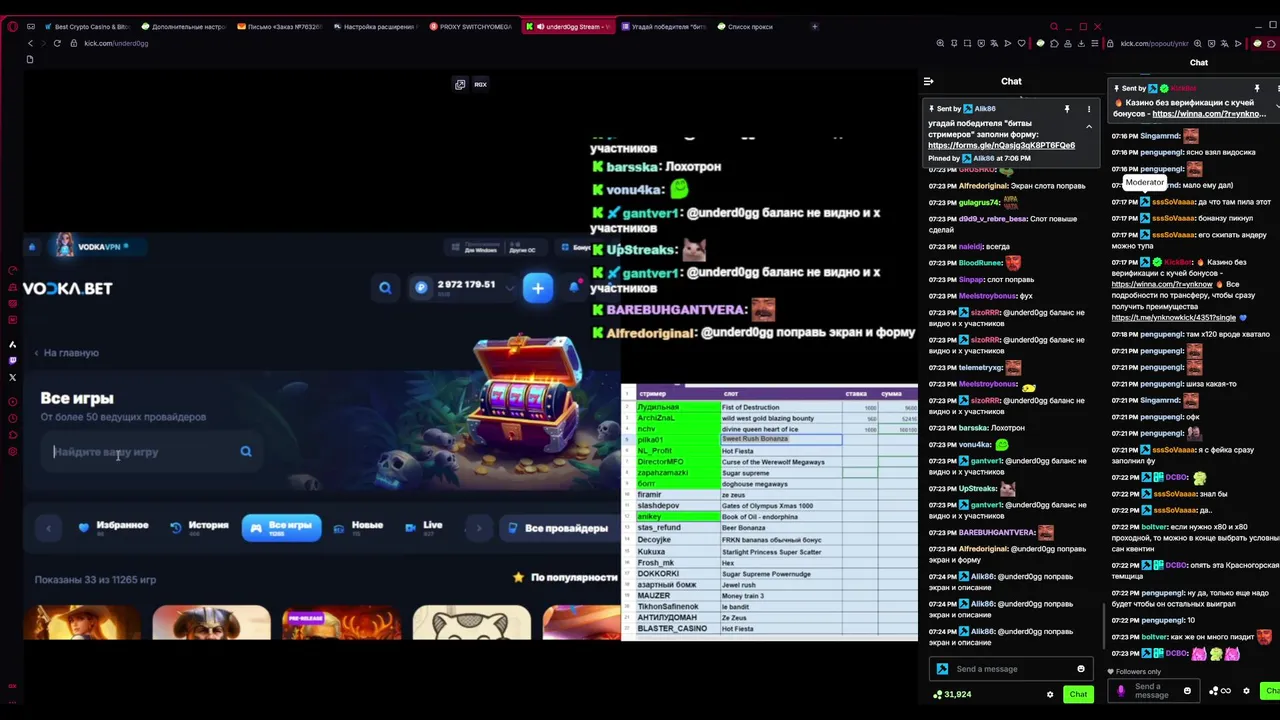1280x720 pixels.
Task: Open the downloads icon in the browser toolbar
Action: click(x=1083, y=43)
